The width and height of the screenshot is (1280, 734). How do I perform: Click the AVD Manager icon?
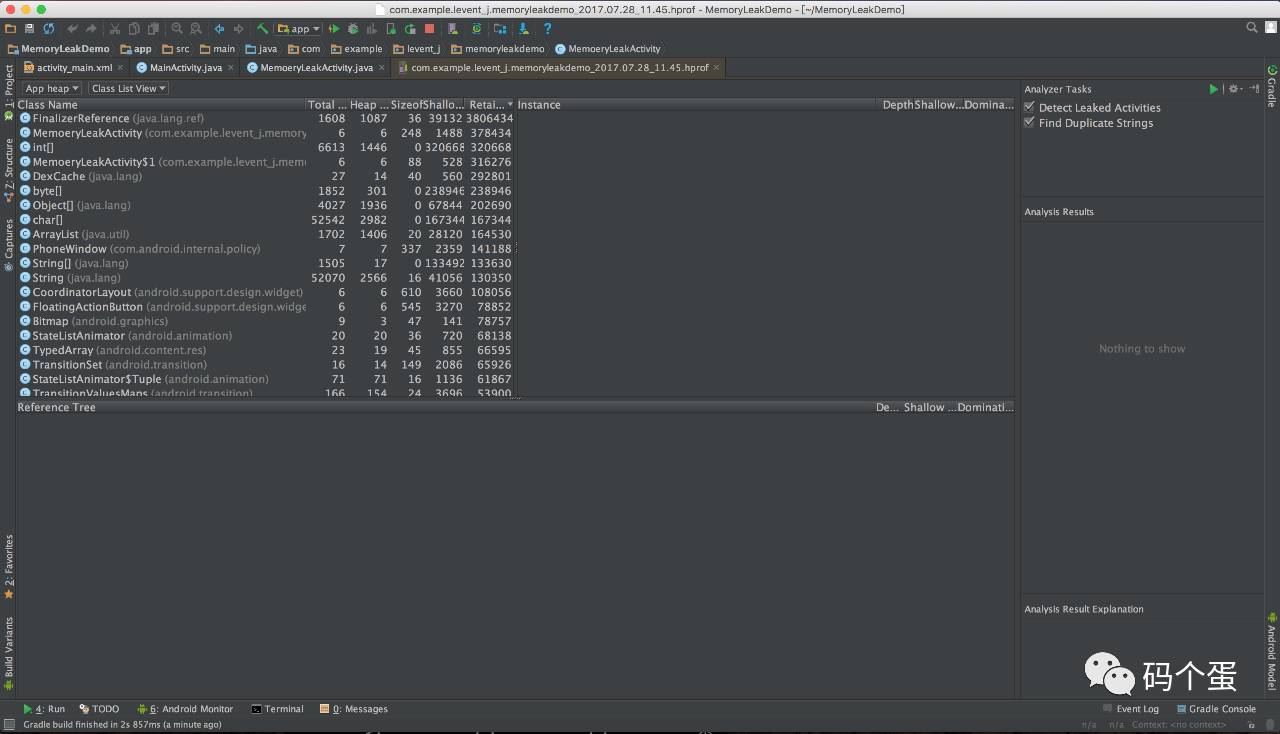tap(454, 29)
